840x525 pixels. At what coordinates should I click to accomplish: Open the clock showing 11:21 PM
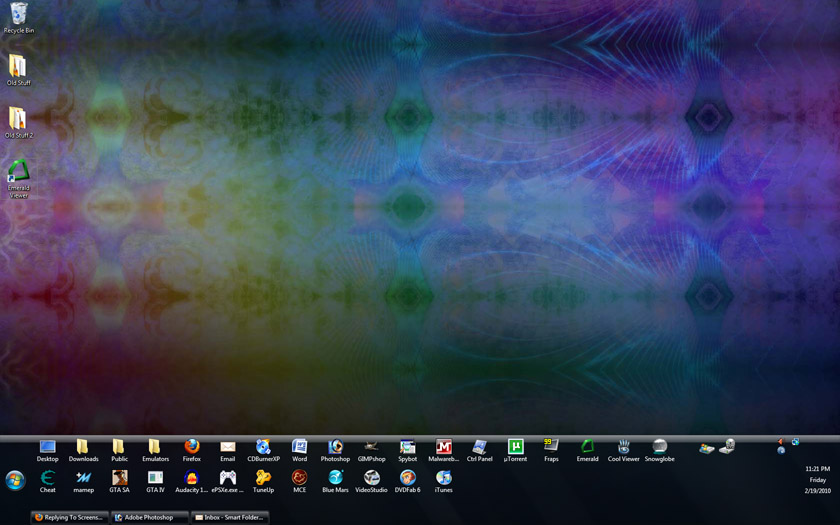[818, 469]
